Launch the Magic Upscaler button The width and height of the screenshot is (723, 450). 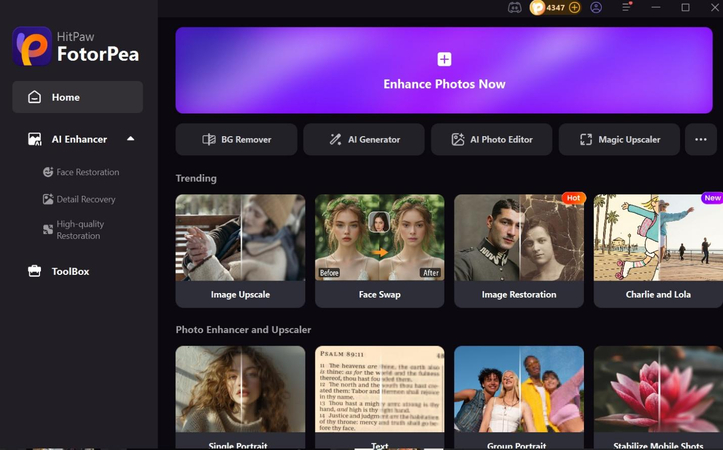click(619, 139)
